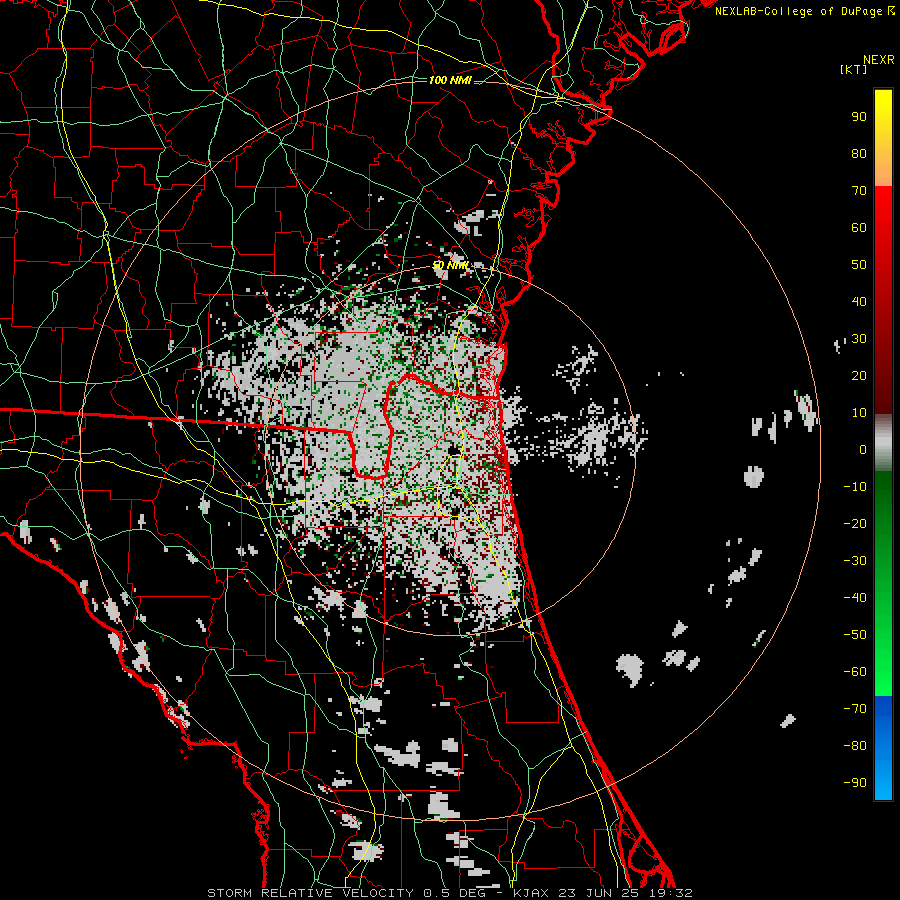900x900 pixels.
Task: Click the -70 value on the velocity scale
Action: click(x=855, y=709)
